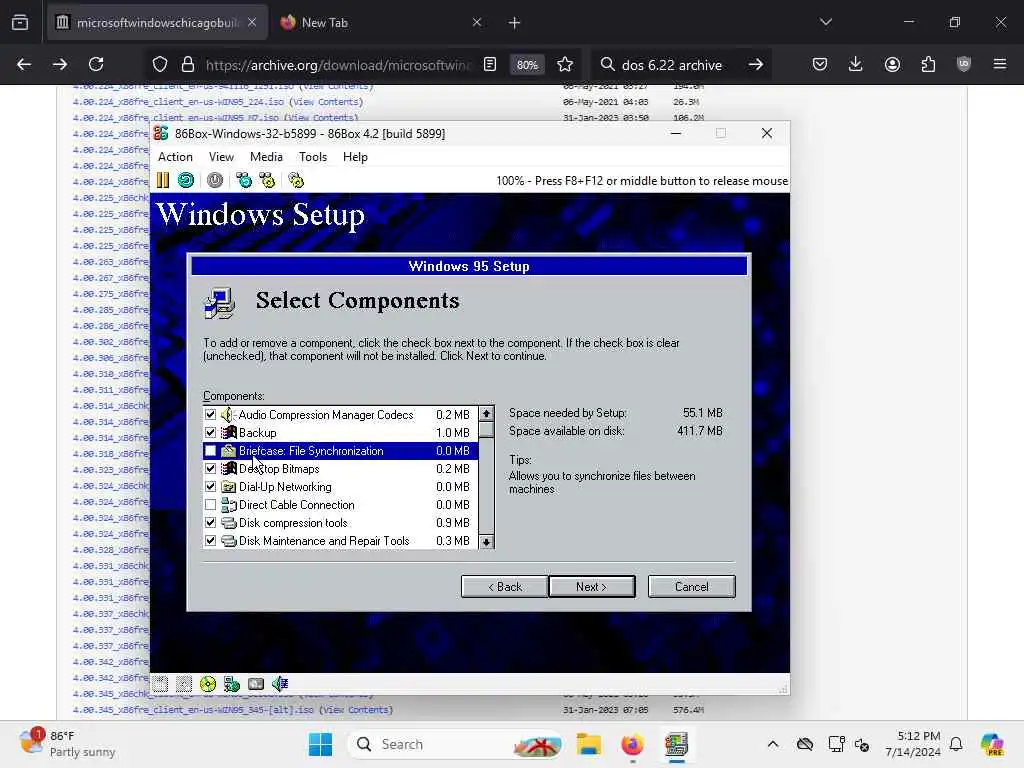Pause the 86Box emulation

point(163,180)
